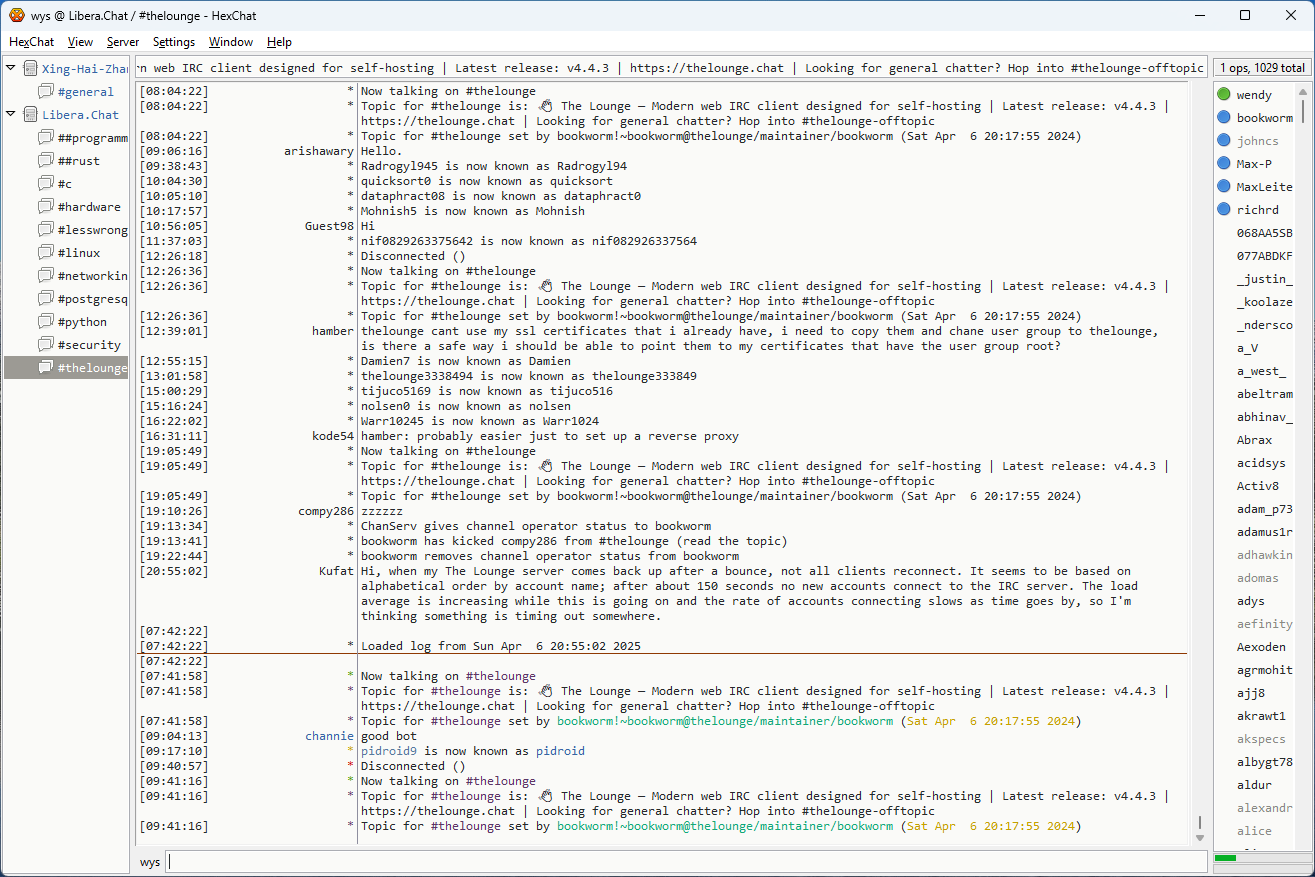This screenshot has height=877, width=1315.
Task: Open the HexChat menu
Action: point(31,42)
